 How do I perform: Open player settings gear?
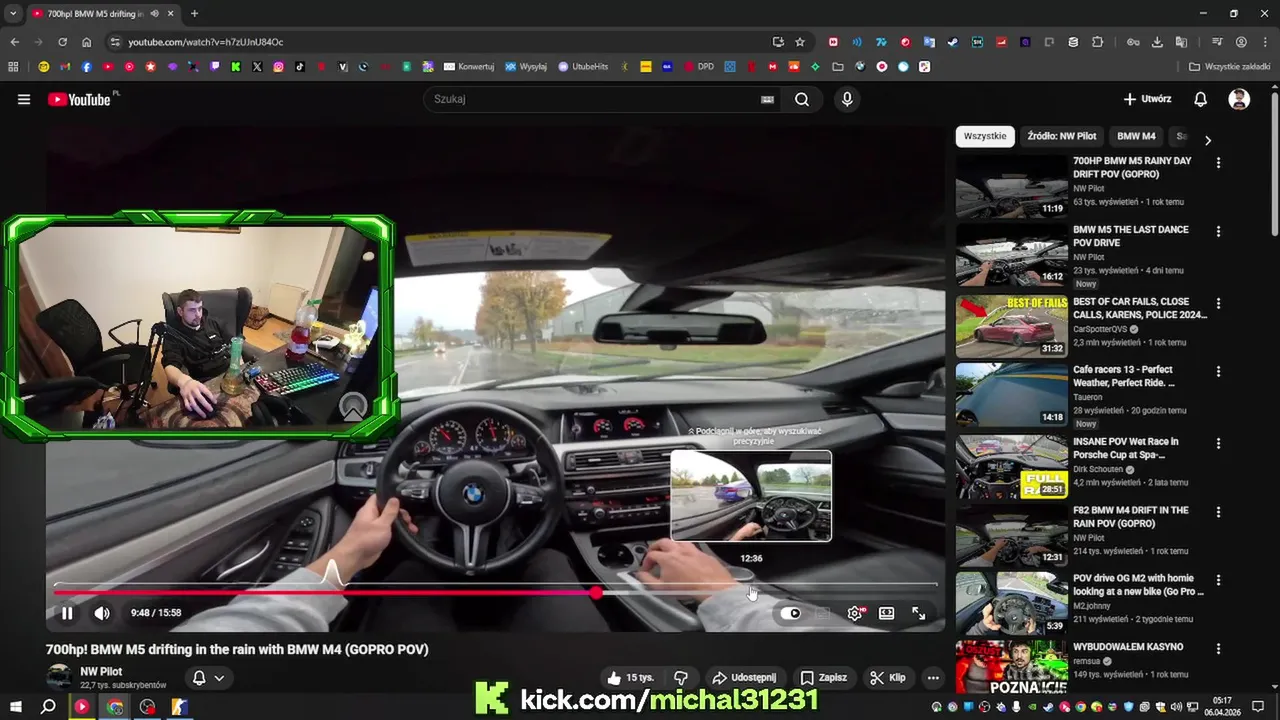pyautogui.click(x=855, y=613)
